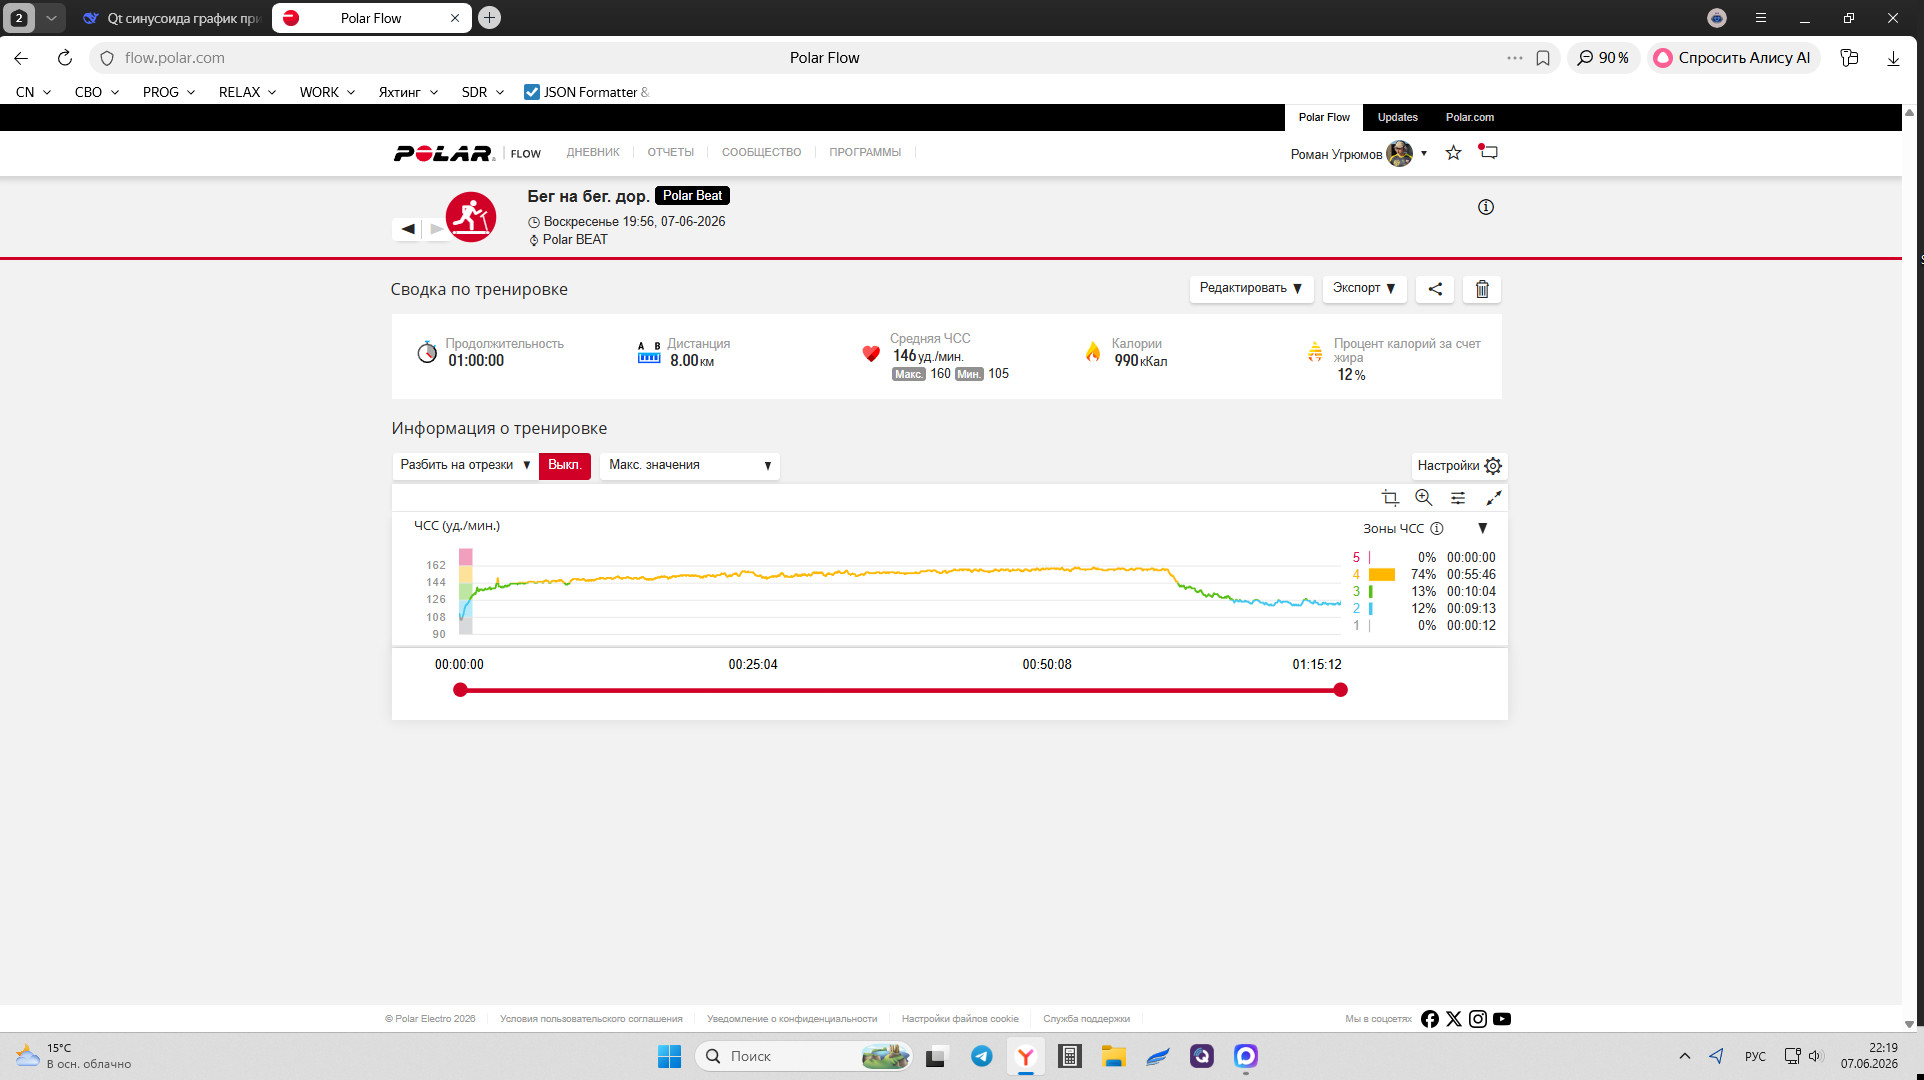Click the Спросить Алису AI button
1924x1080 pixels.
pyautogui.click(x=1733, y=58)
